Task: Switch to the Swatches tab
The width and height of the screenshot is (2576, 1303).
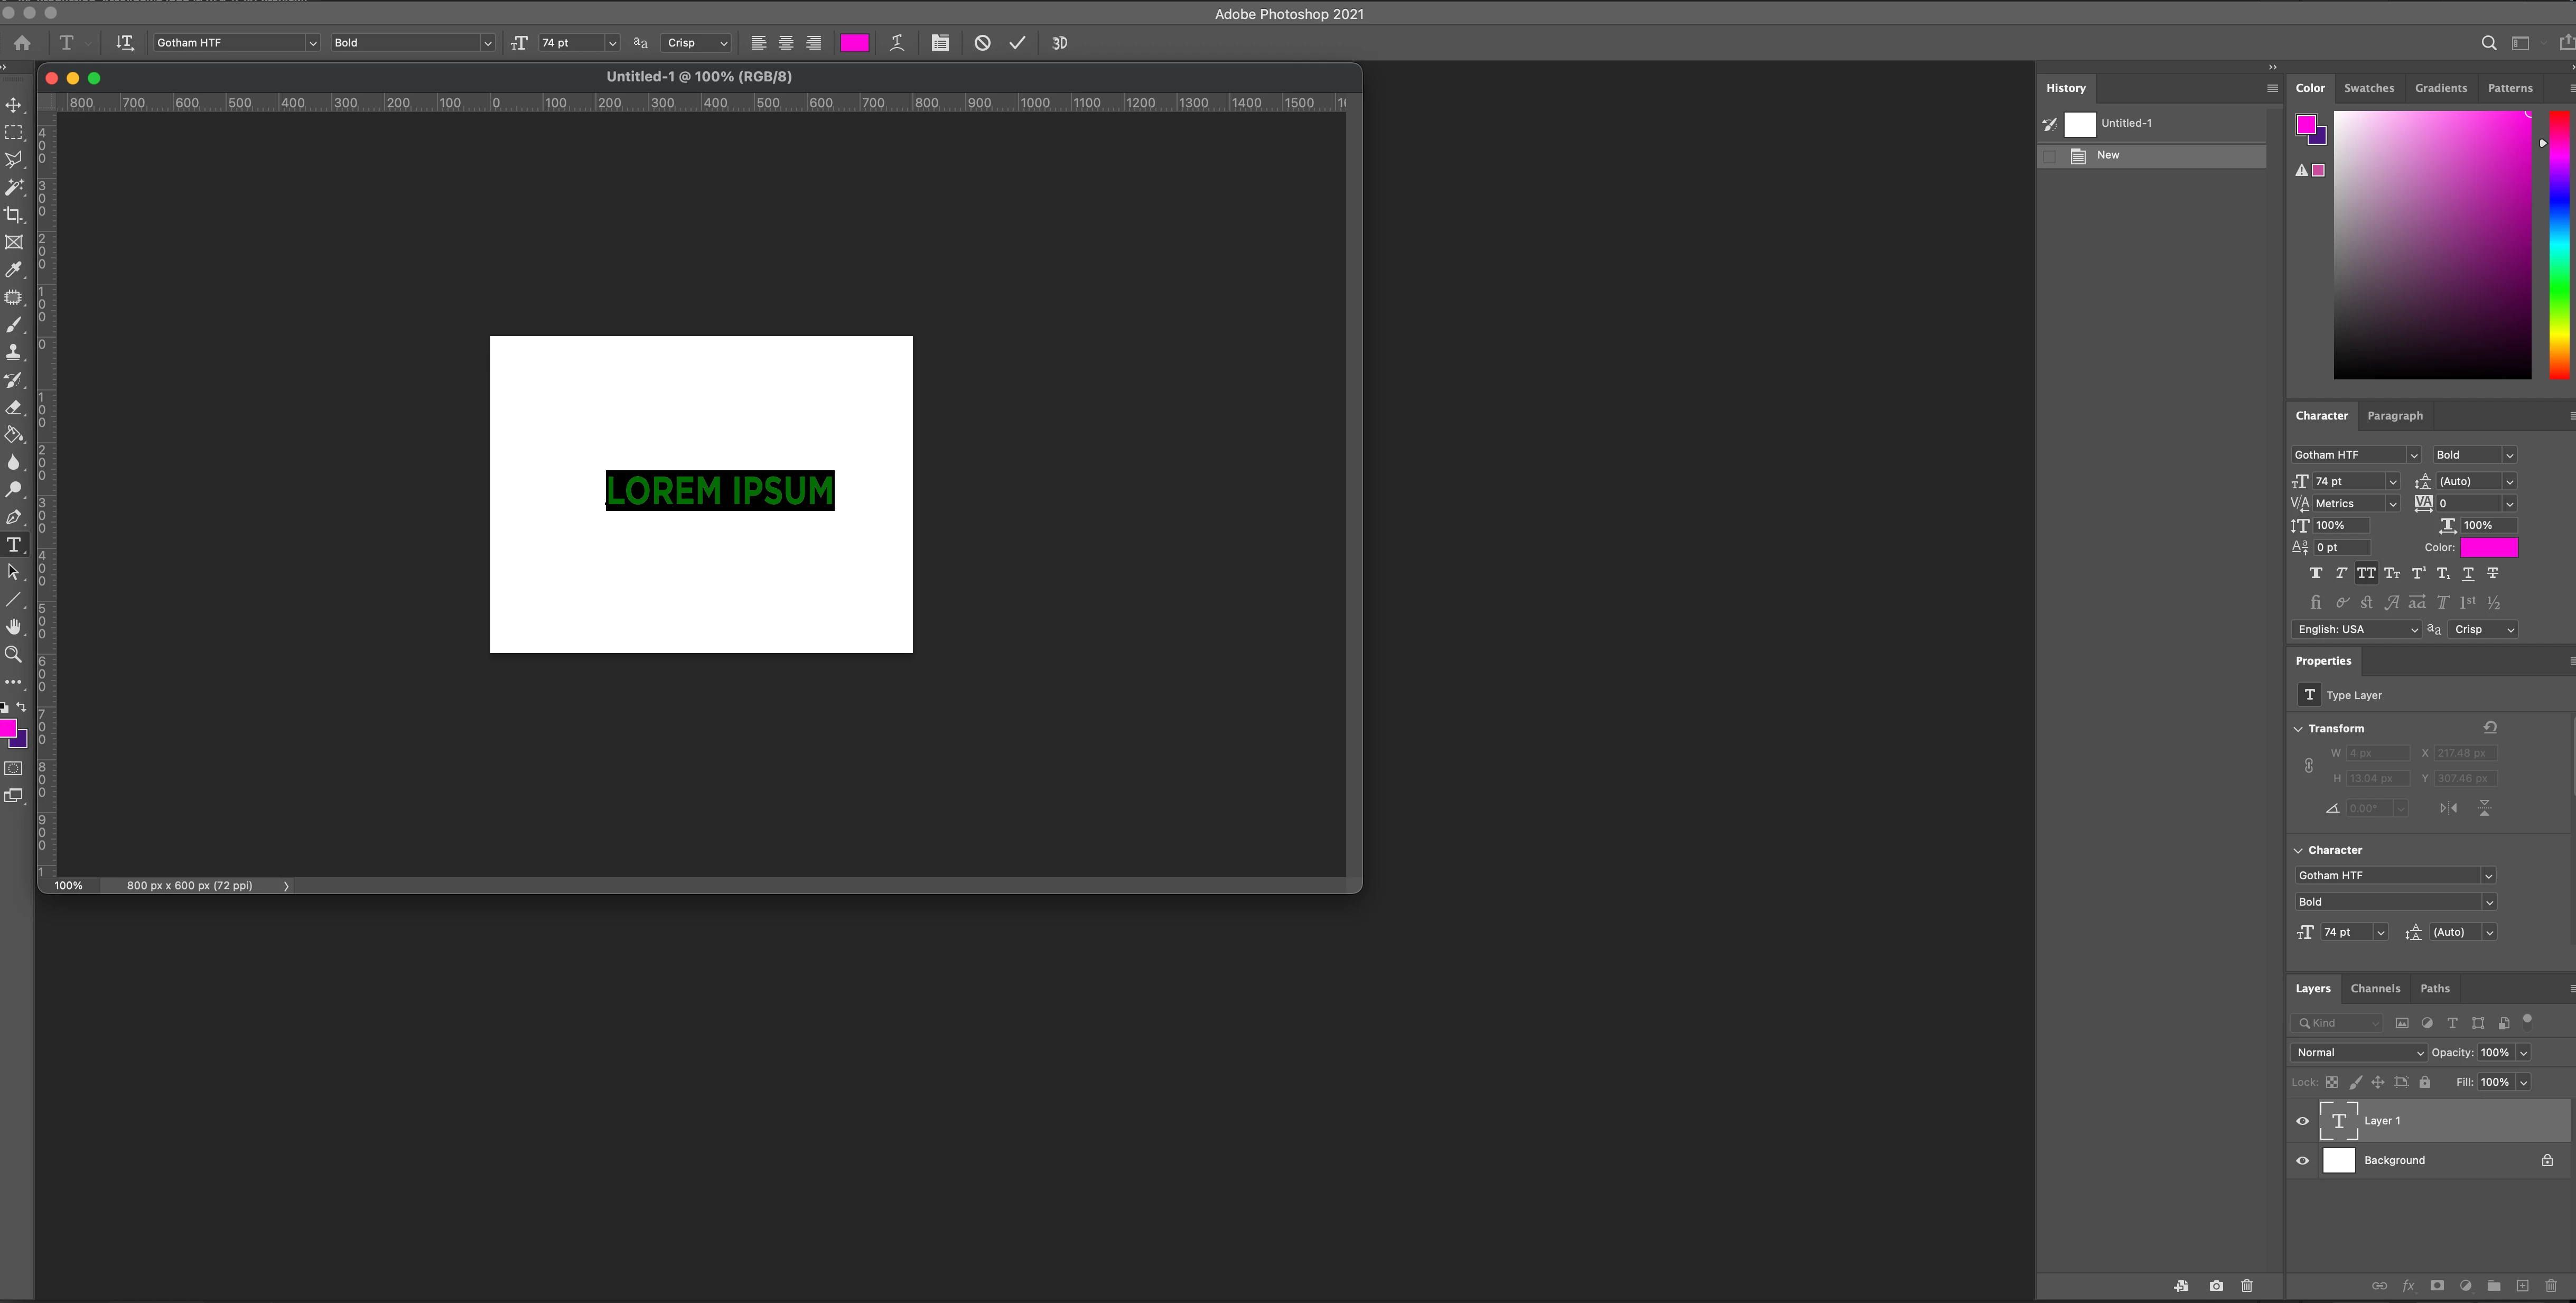Action: [x=2368, y=88]
